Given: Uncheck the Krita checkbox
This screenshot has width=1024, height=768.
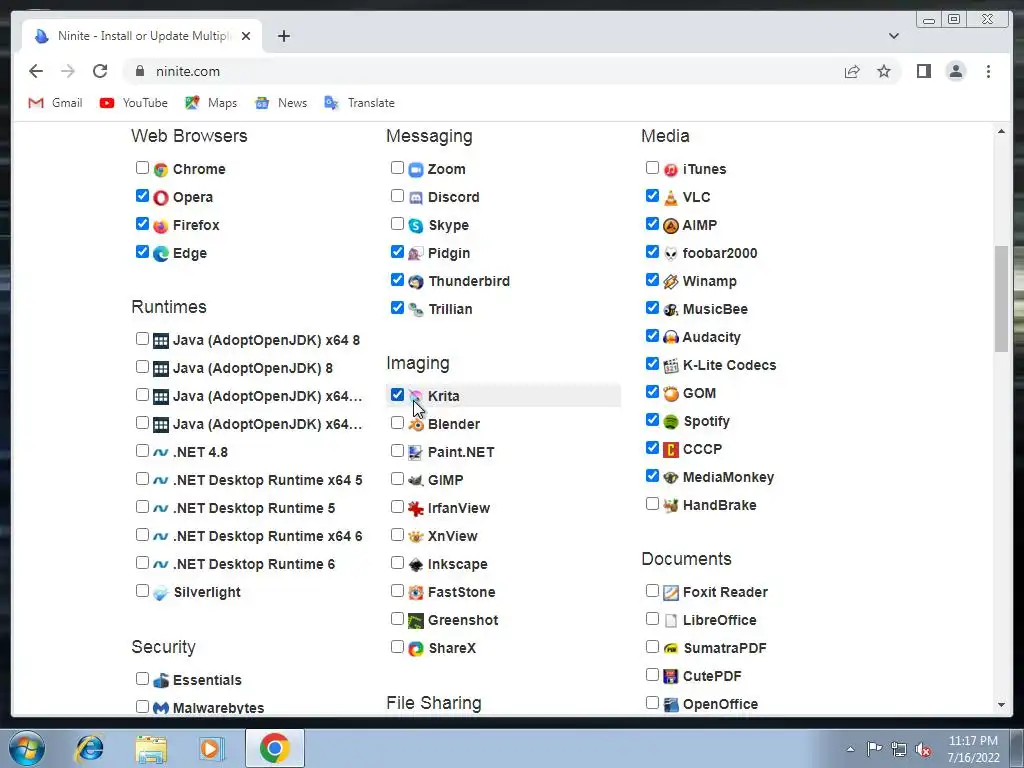Looking at the screenshot, I should point(397,394).
